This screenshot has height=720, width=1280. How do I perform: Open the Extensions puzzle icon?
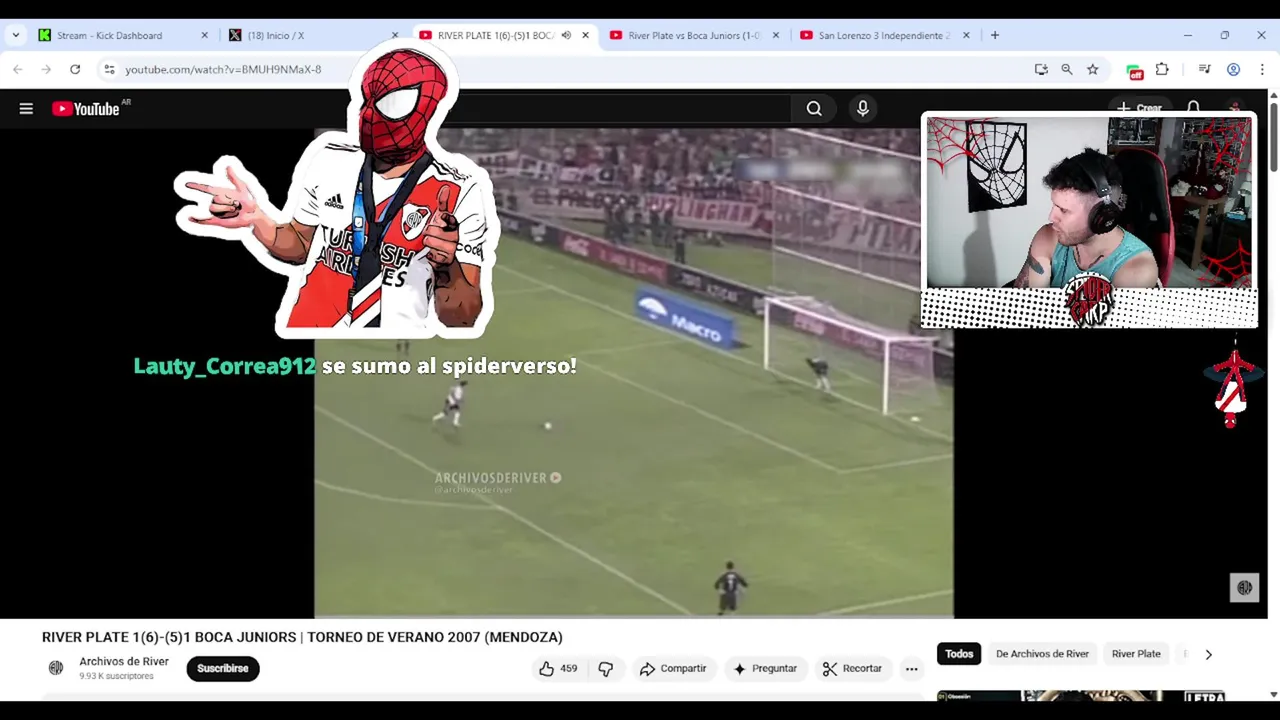click(1162, 69)
